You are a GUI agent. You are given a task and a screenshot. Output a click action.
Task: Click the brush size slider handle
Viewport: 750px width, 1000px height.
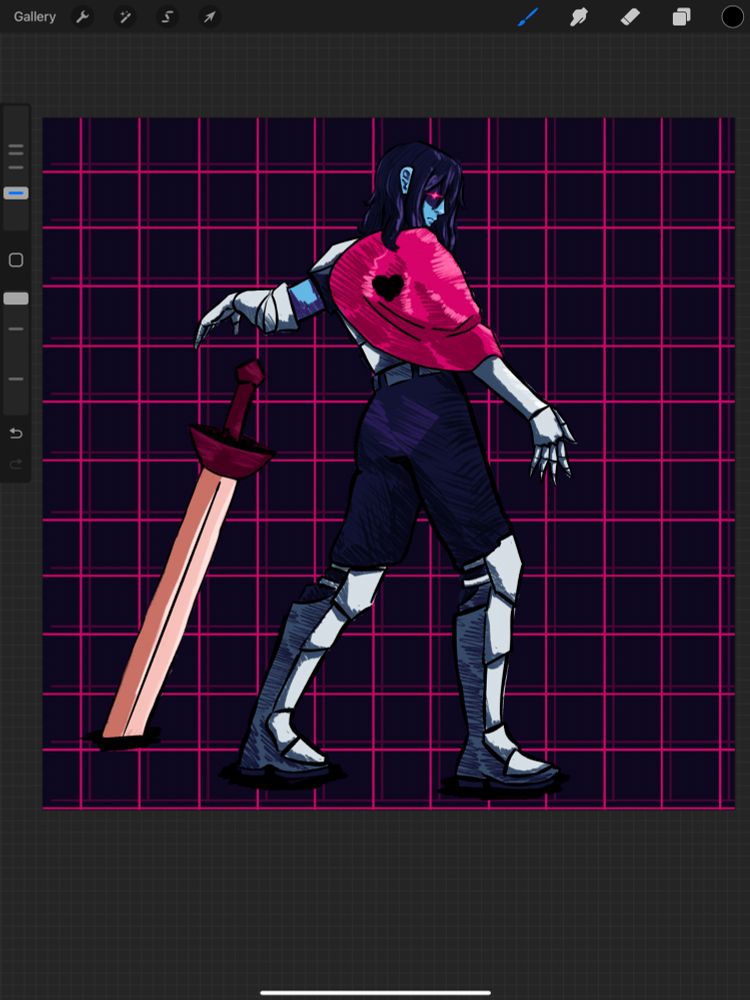pyautogui.click(x=16, y=193)
